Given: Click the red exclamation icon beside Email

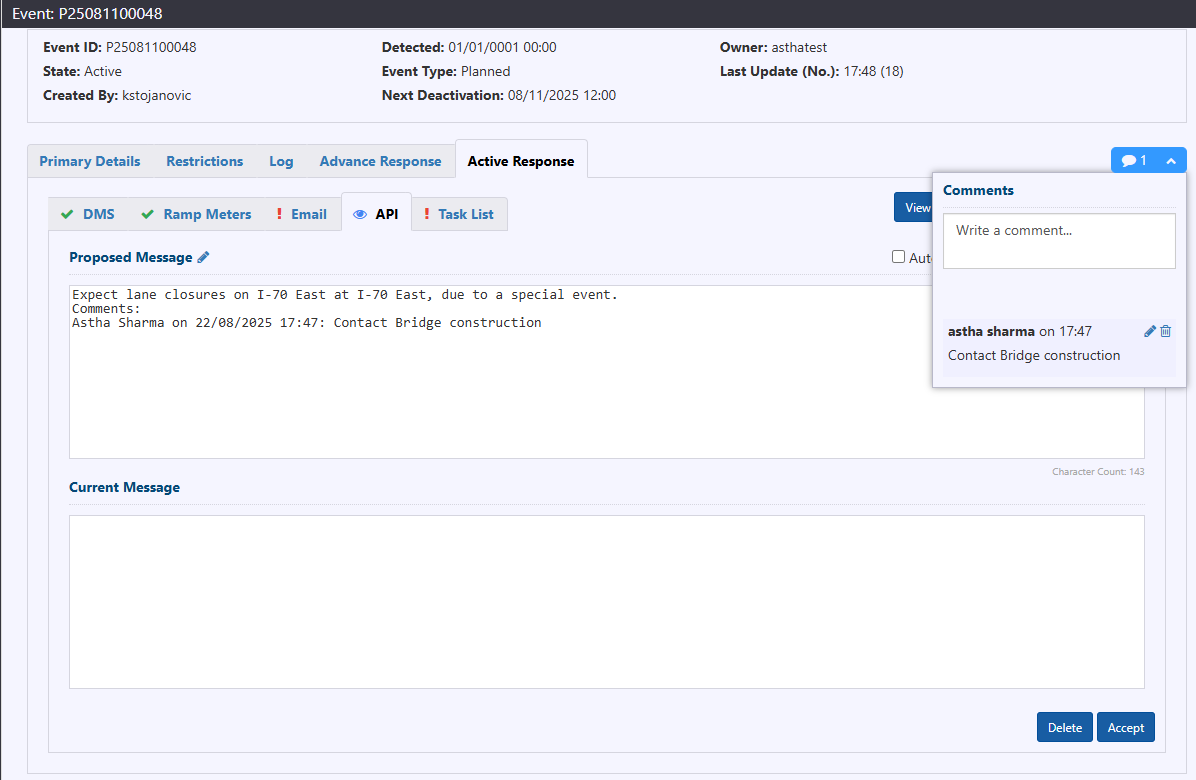Looking at the screenshot, I should click(279, 214).
